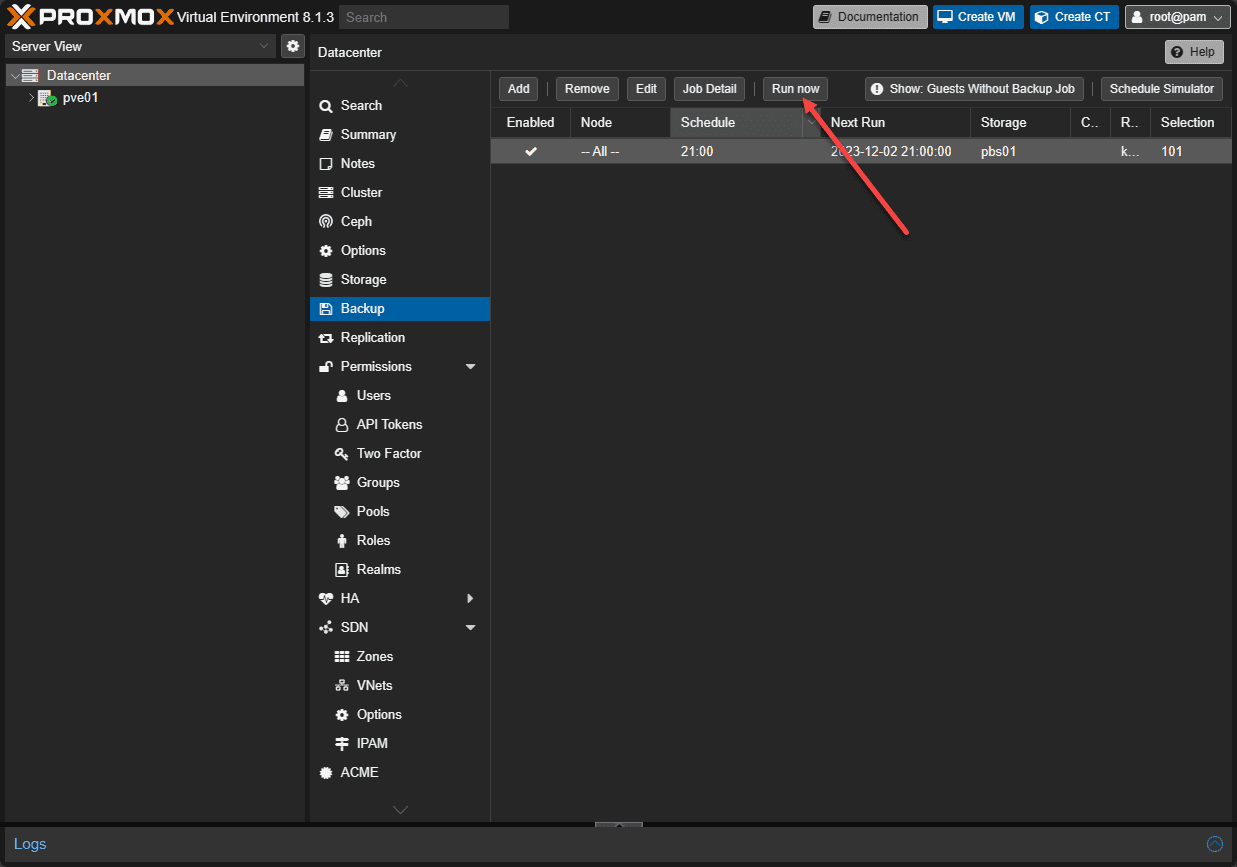1237x867 pixels.
Task: Click the SDN network icon
Action: (326, 628)
